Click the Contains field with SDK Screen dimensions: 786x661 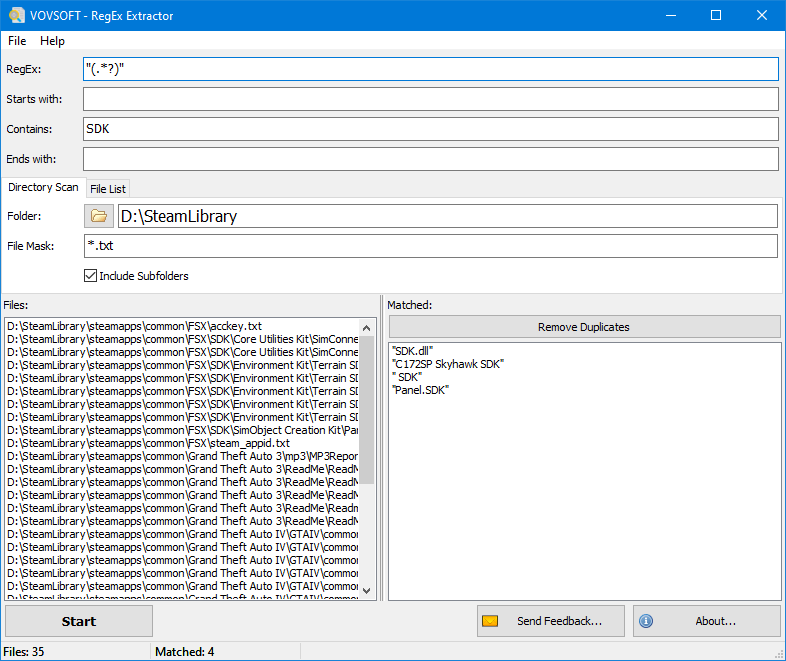tap(431, 129)
